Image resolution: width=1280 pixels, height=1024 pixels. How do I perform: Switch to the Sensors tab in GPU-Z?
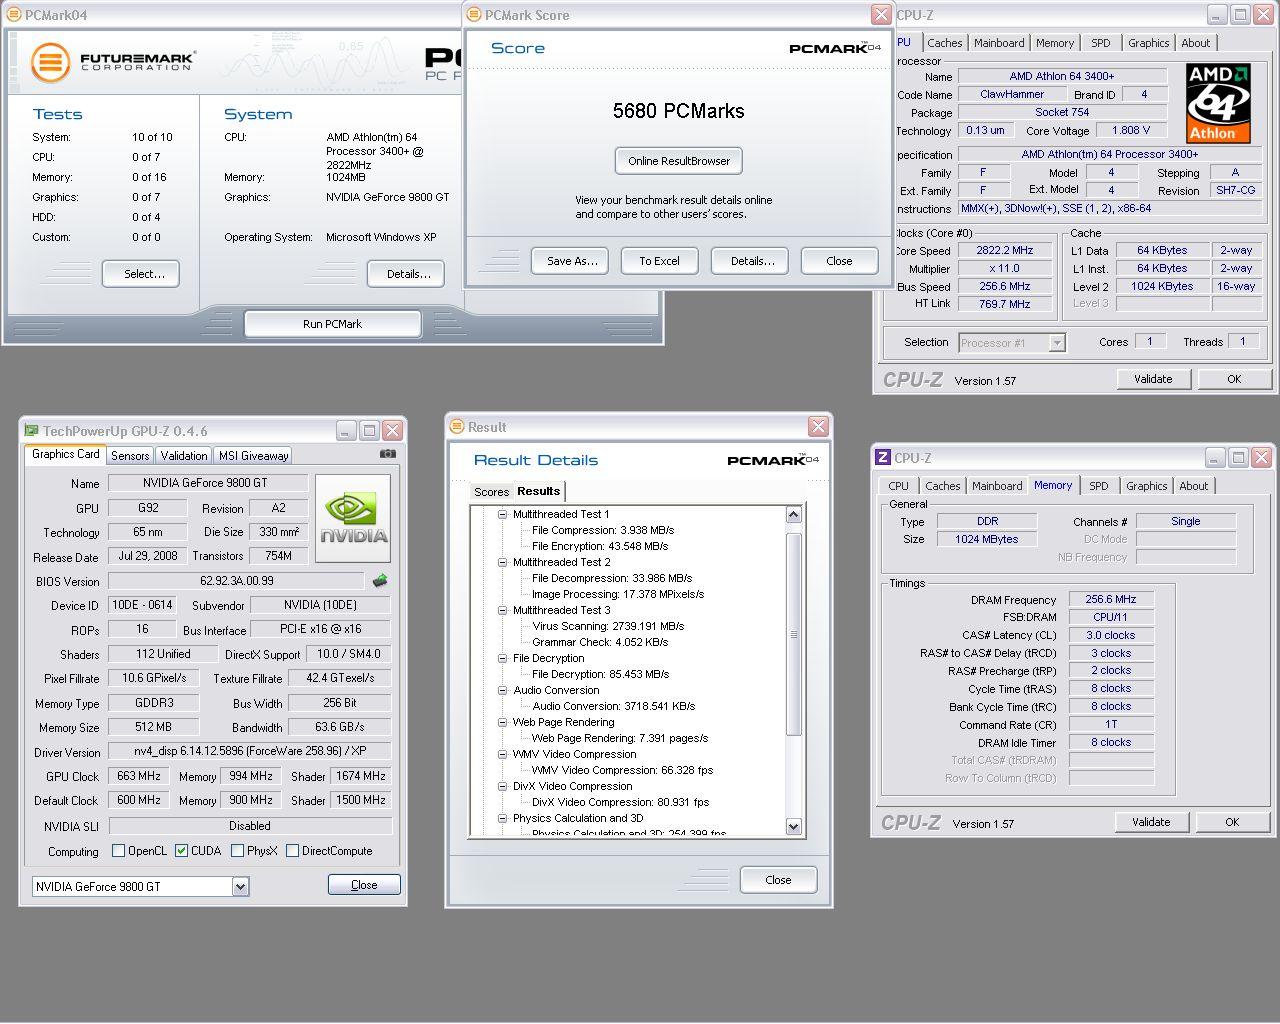[130, 455]
